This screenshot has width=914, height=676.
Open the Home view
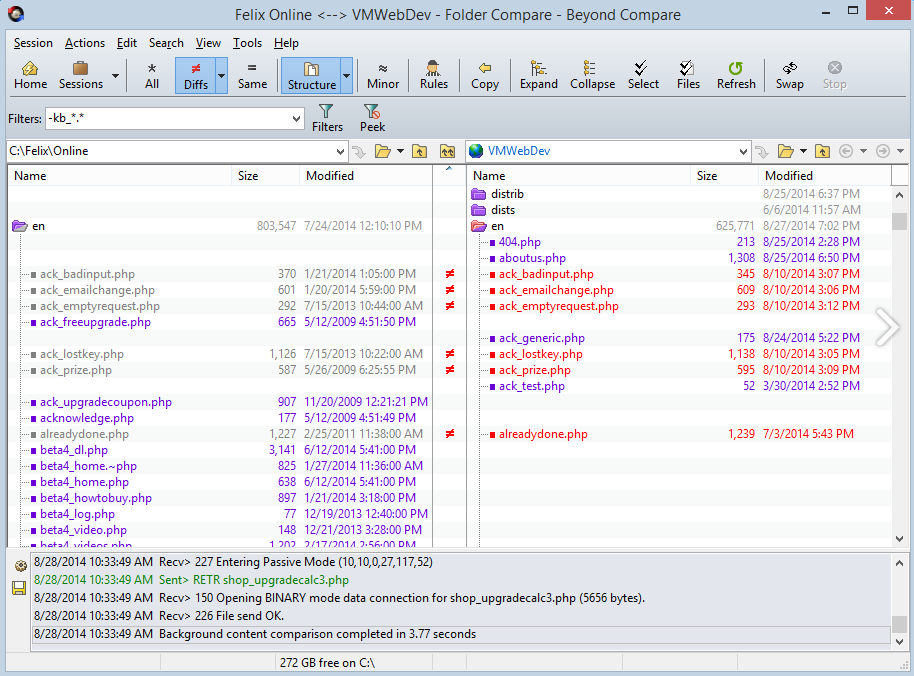click(30, 76)
